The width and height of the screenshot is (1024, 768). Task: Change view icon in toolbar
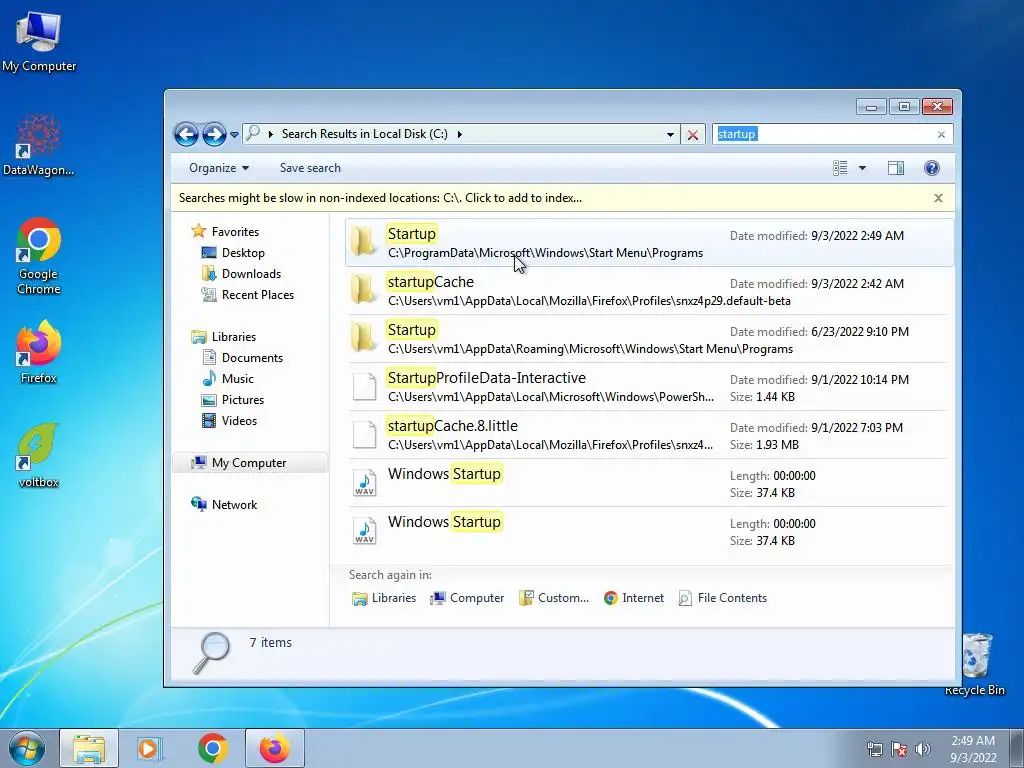point(840,168)
